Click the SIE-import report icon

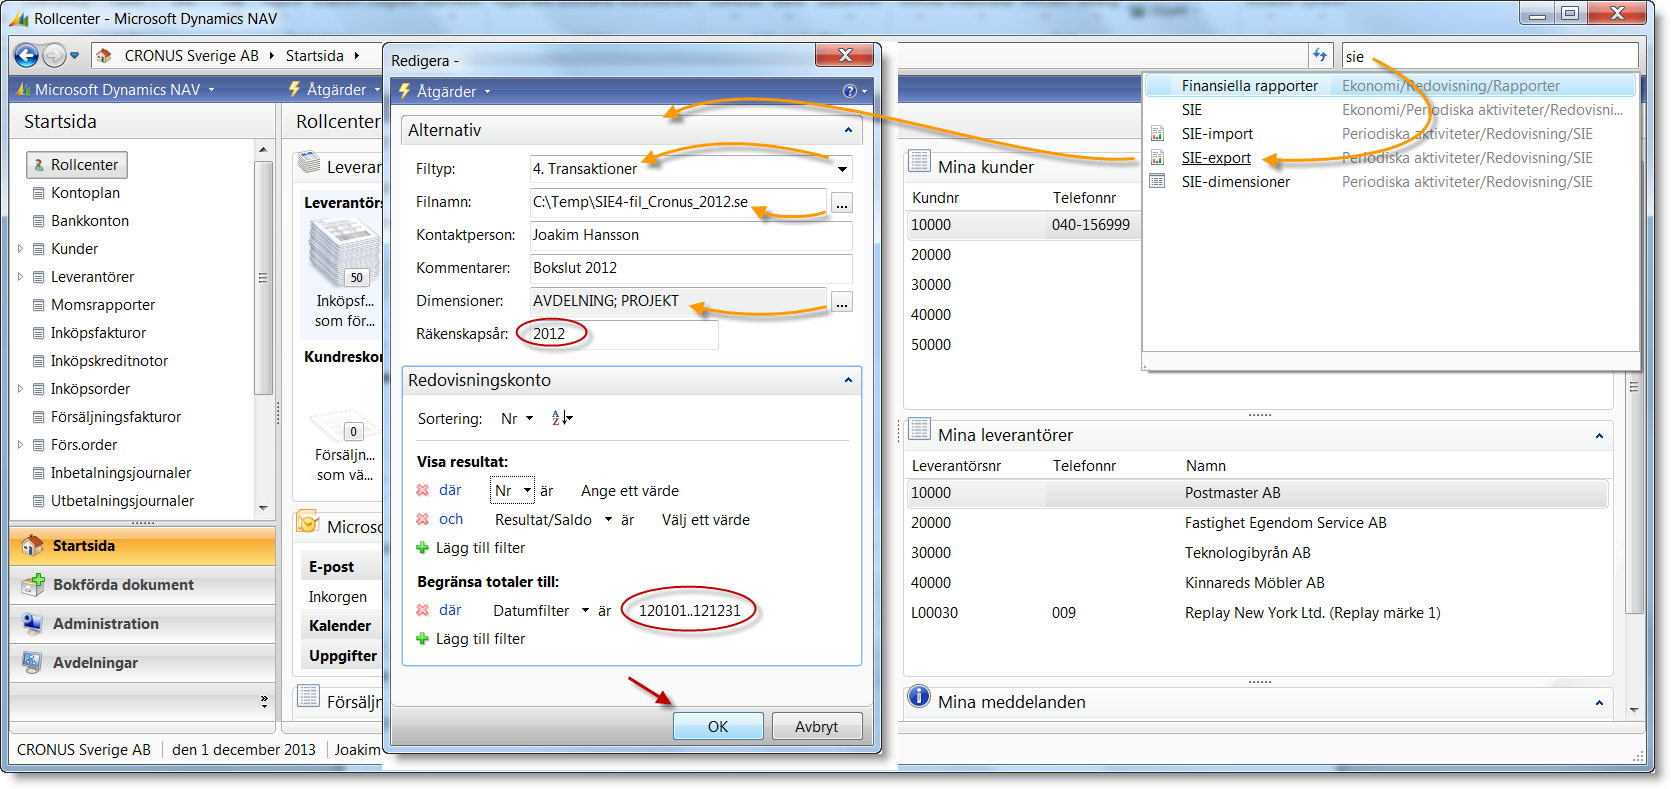(x=1158, y=134)
